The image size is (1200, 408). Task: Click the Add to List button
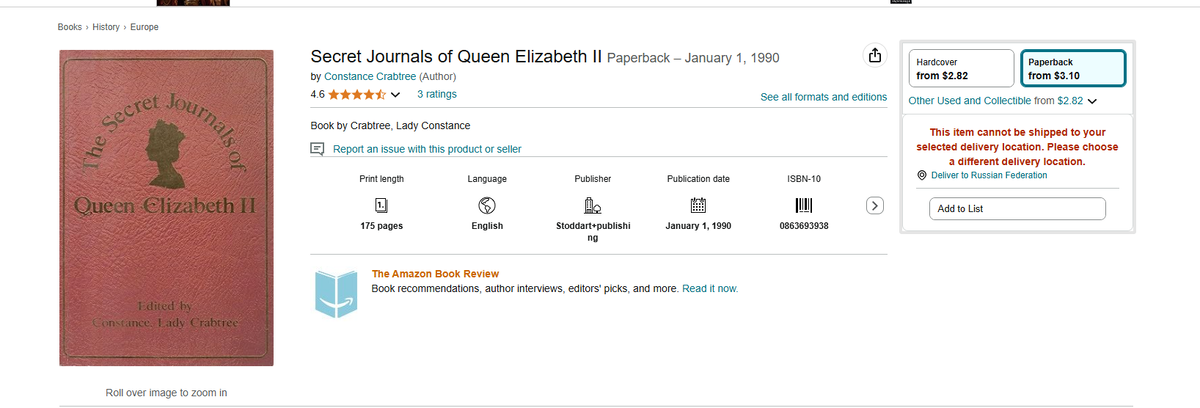pyautogui.click(x=1017, y=208)
